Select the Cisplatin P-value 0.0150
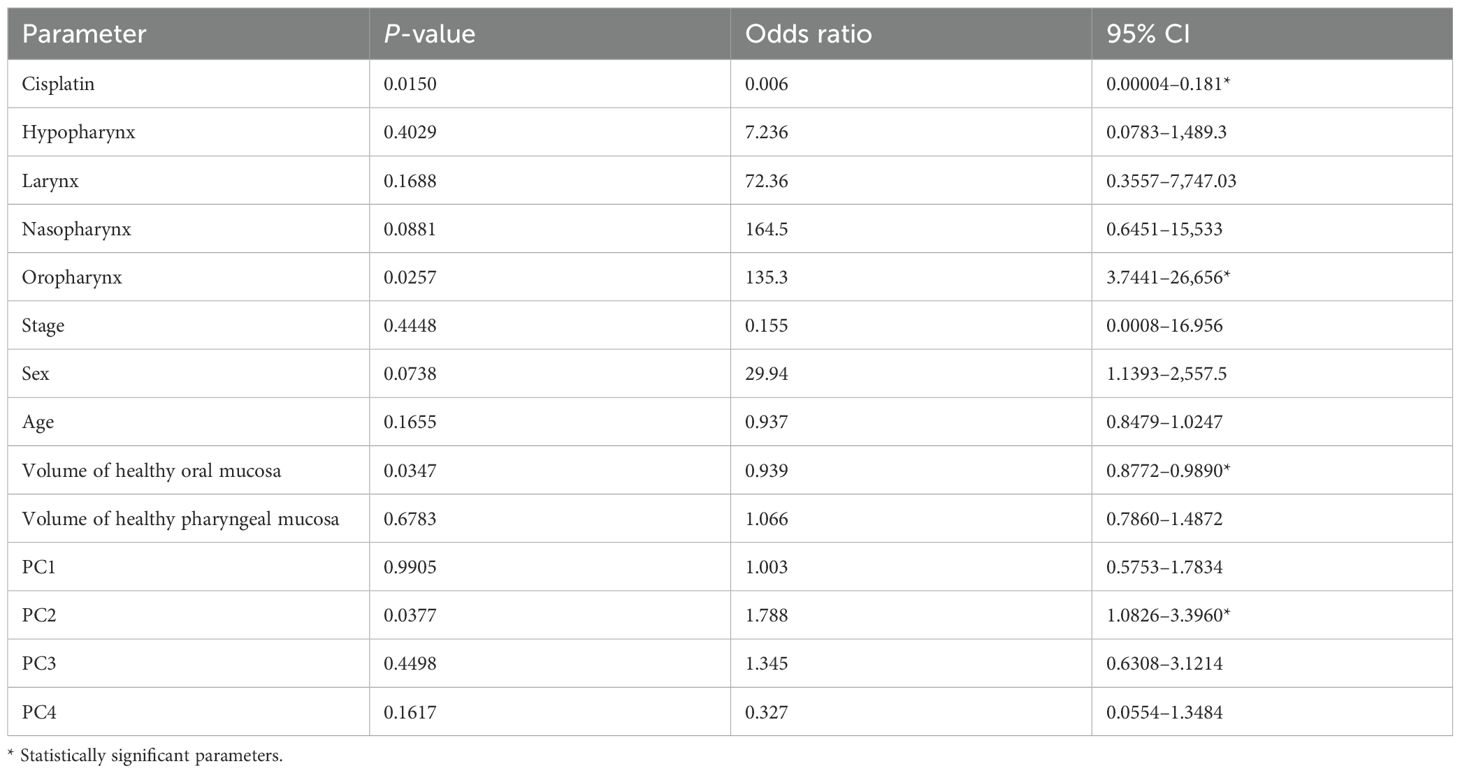Screen dimensions: 1460x773 (411, 84)
